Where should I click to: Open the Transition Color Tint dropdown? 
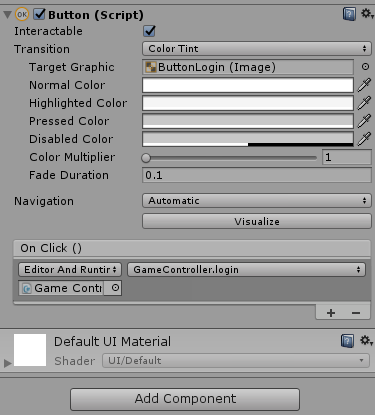(x=257, y=49)
